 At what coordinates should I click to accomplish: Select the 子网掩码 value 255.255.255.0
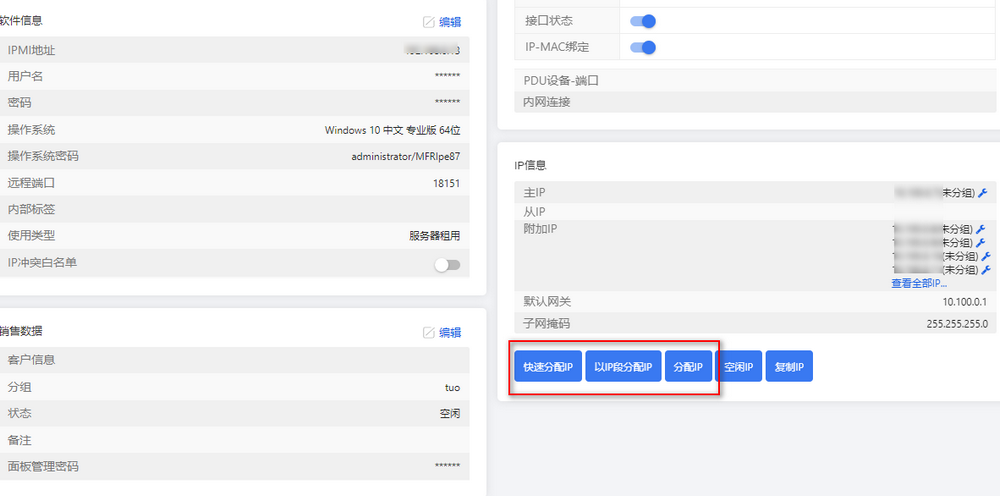(x=957, y=324)
